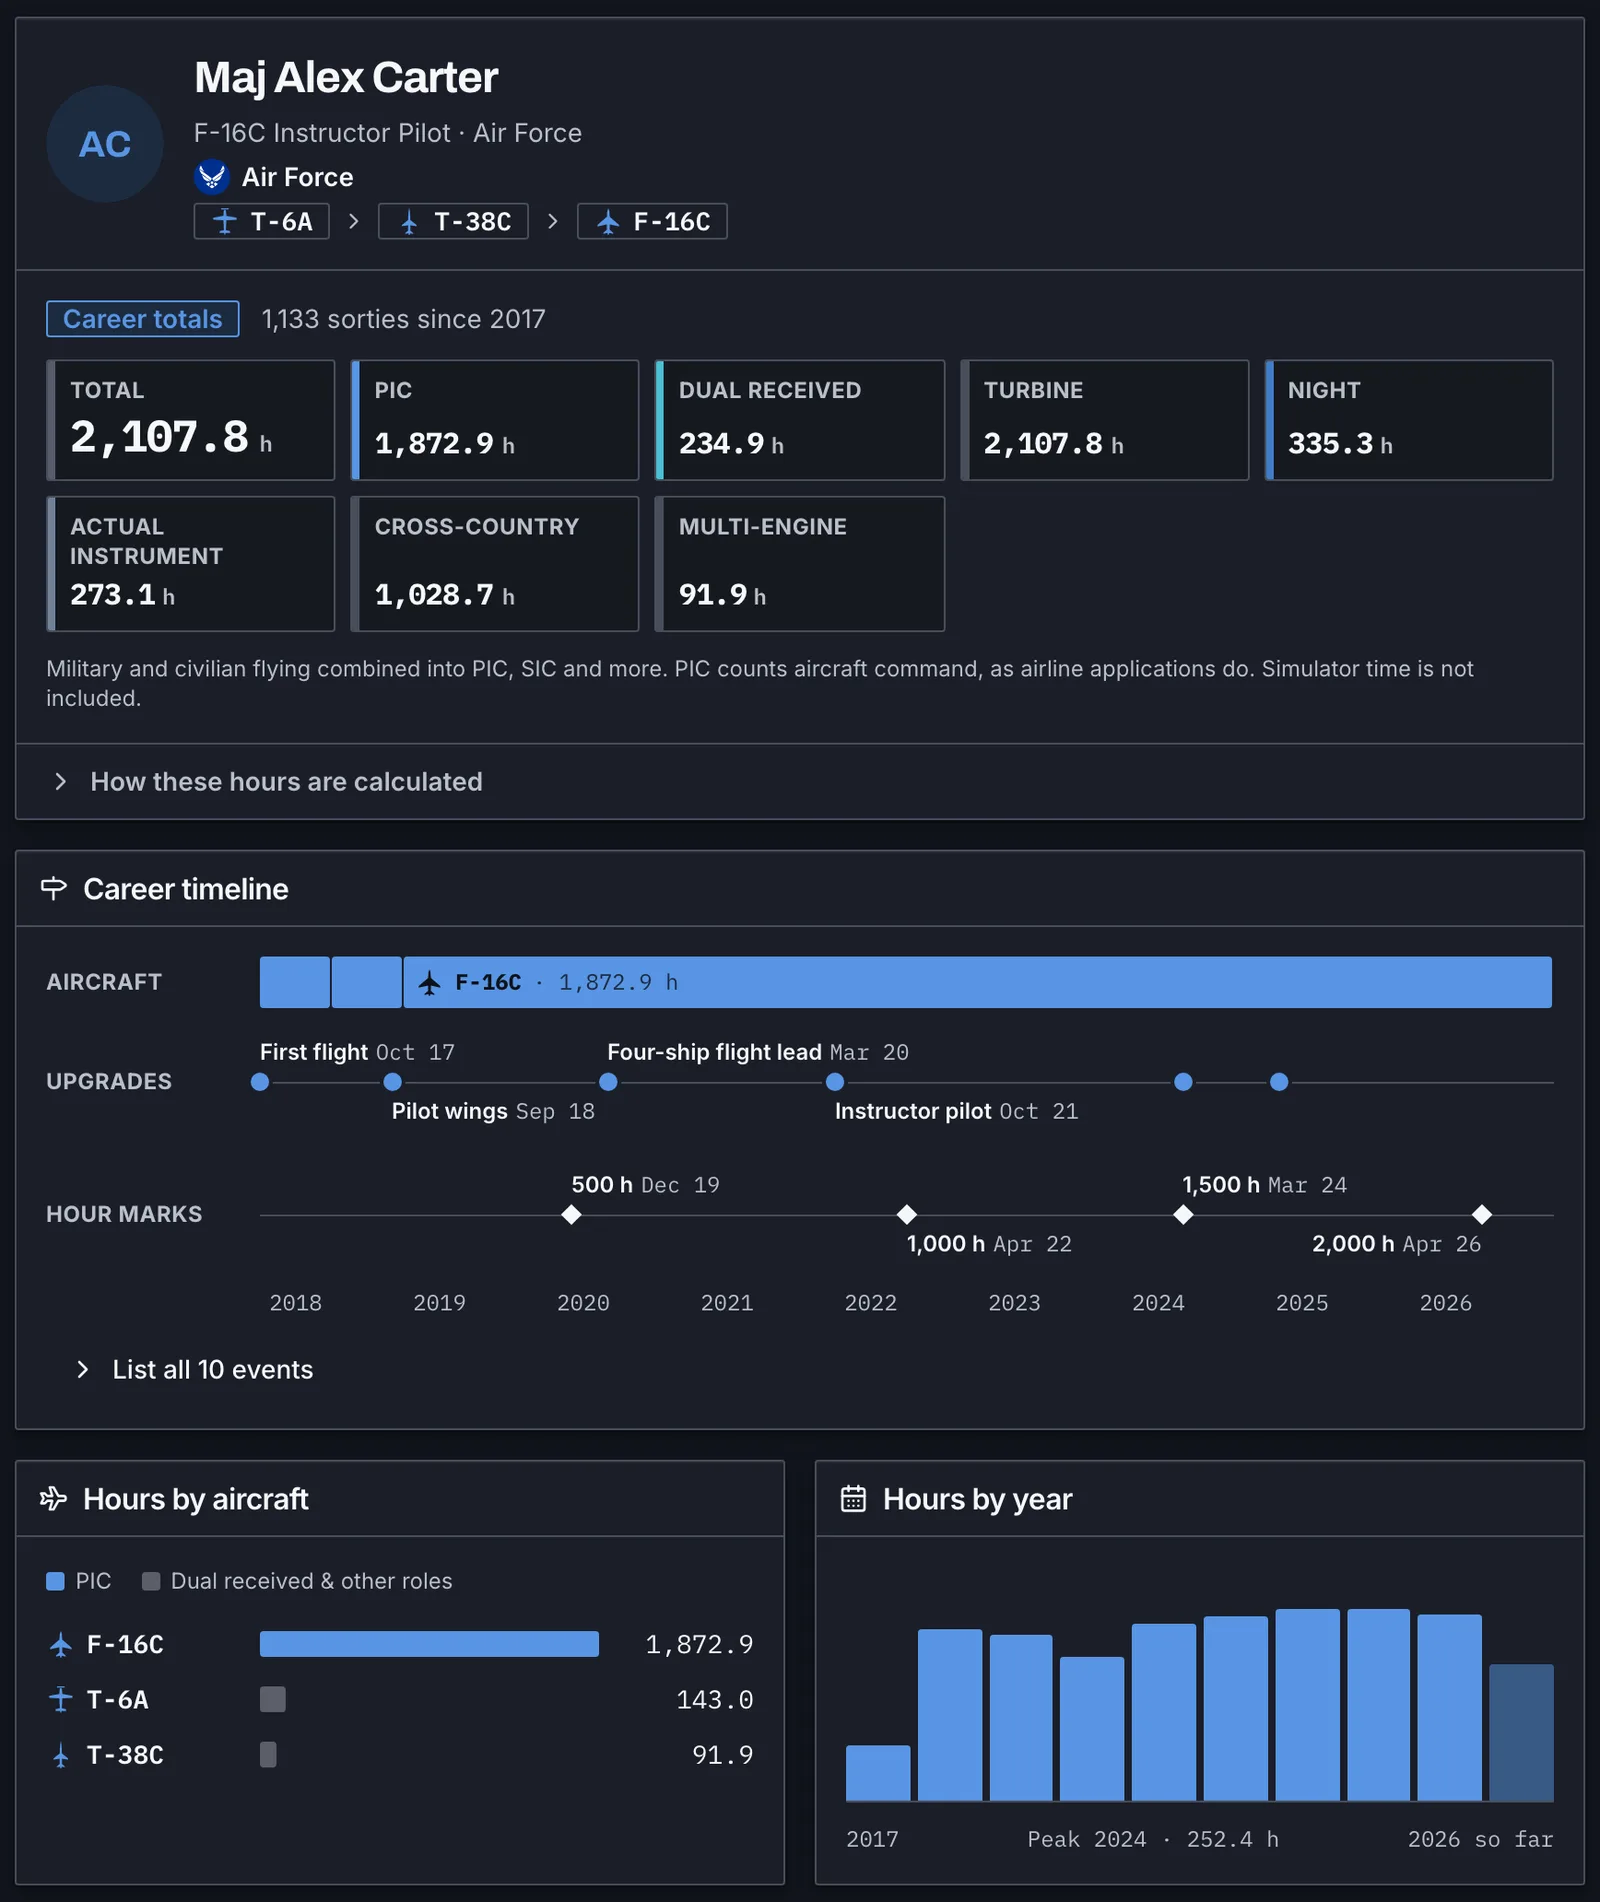Open the CROSS-COUNTRY hours card

pyautogui.click(x=495, y=564)
